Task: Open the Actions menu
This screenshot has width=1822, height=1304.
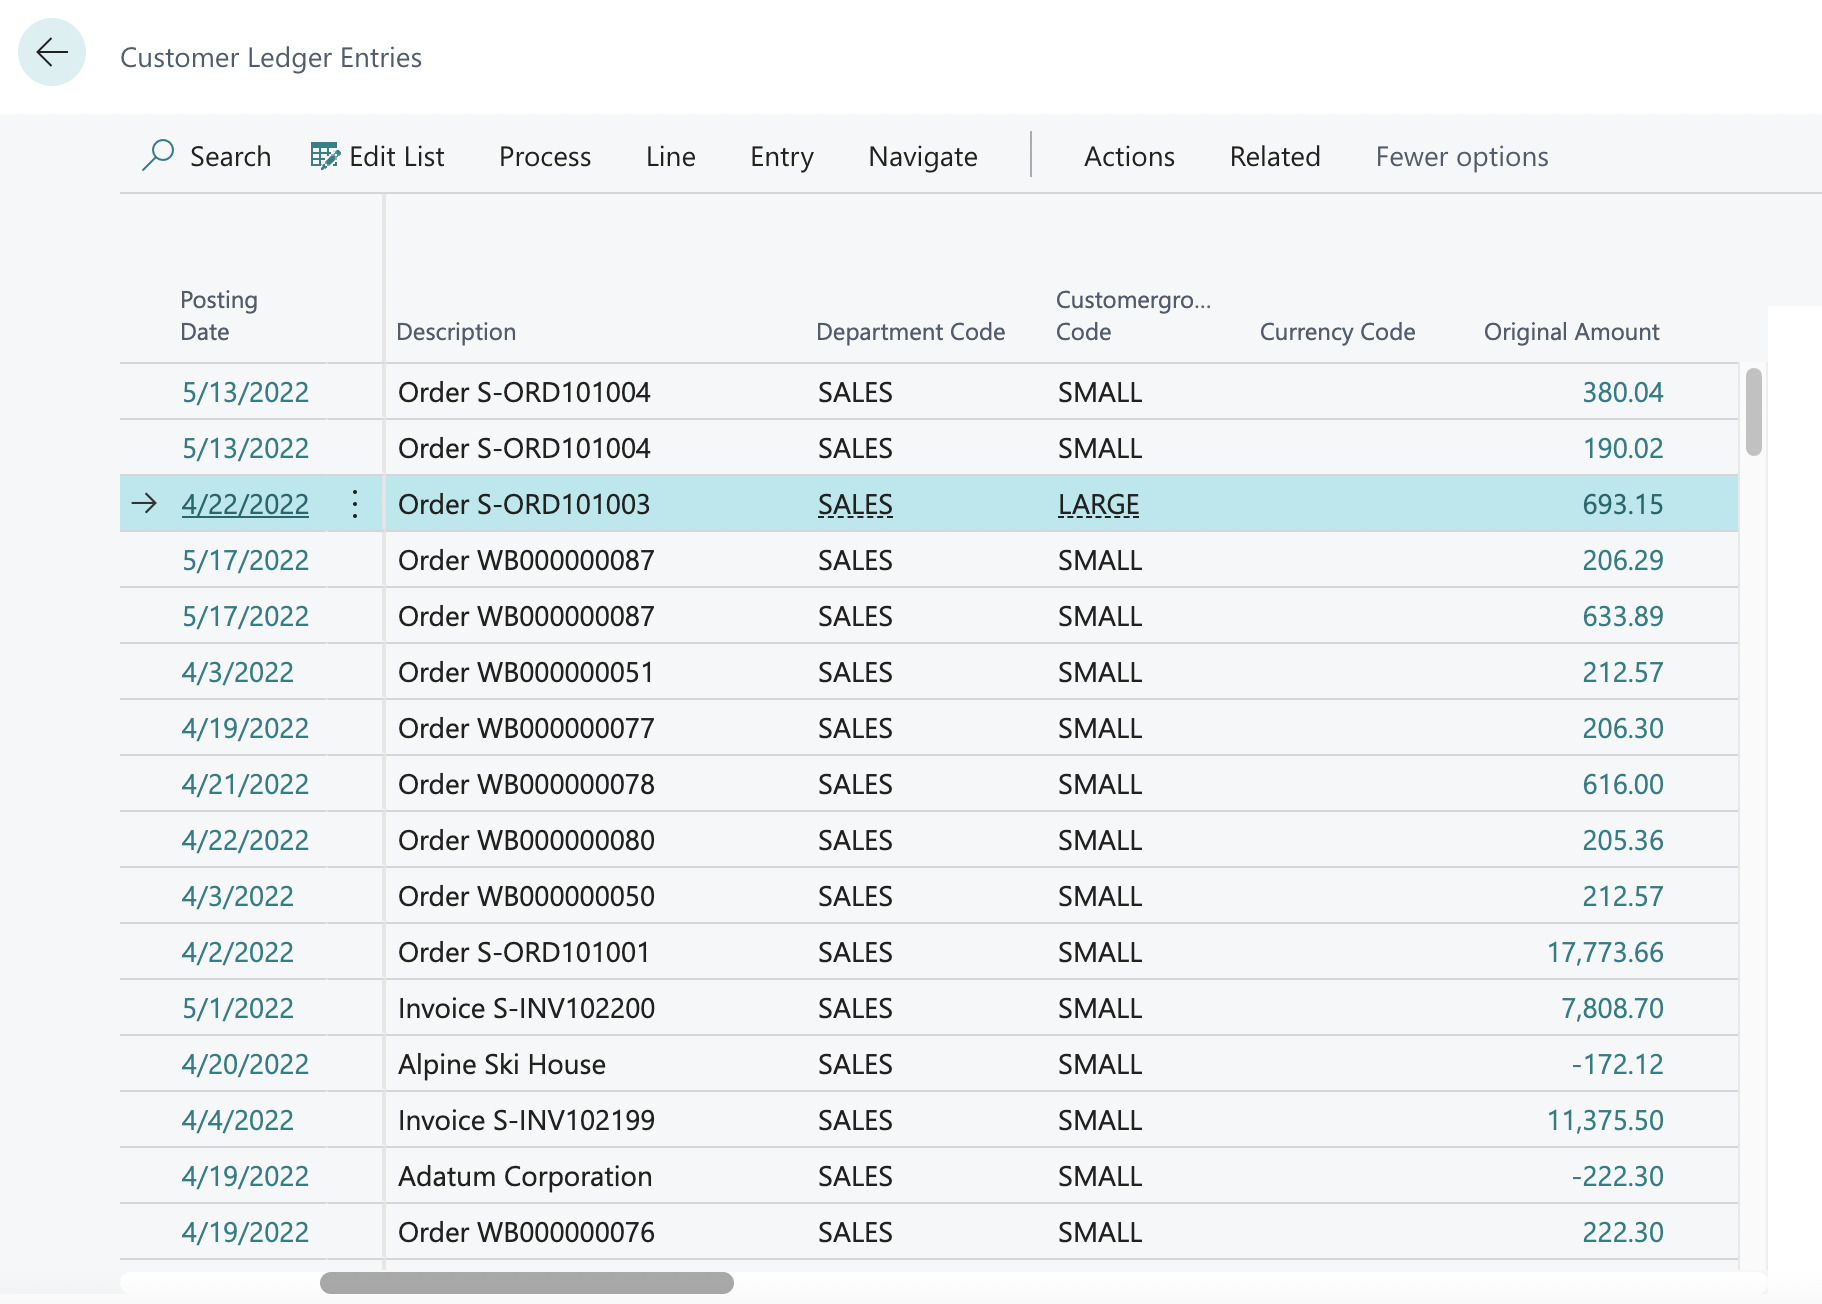Action: coord(1129,156)
